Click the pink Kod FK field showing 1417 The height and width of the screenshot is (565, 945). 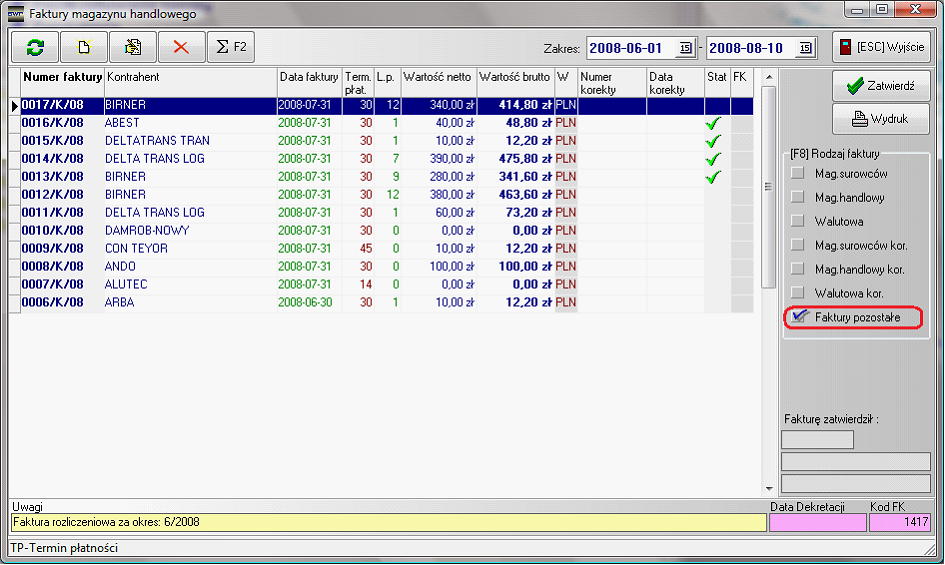[x=900, y=522]
